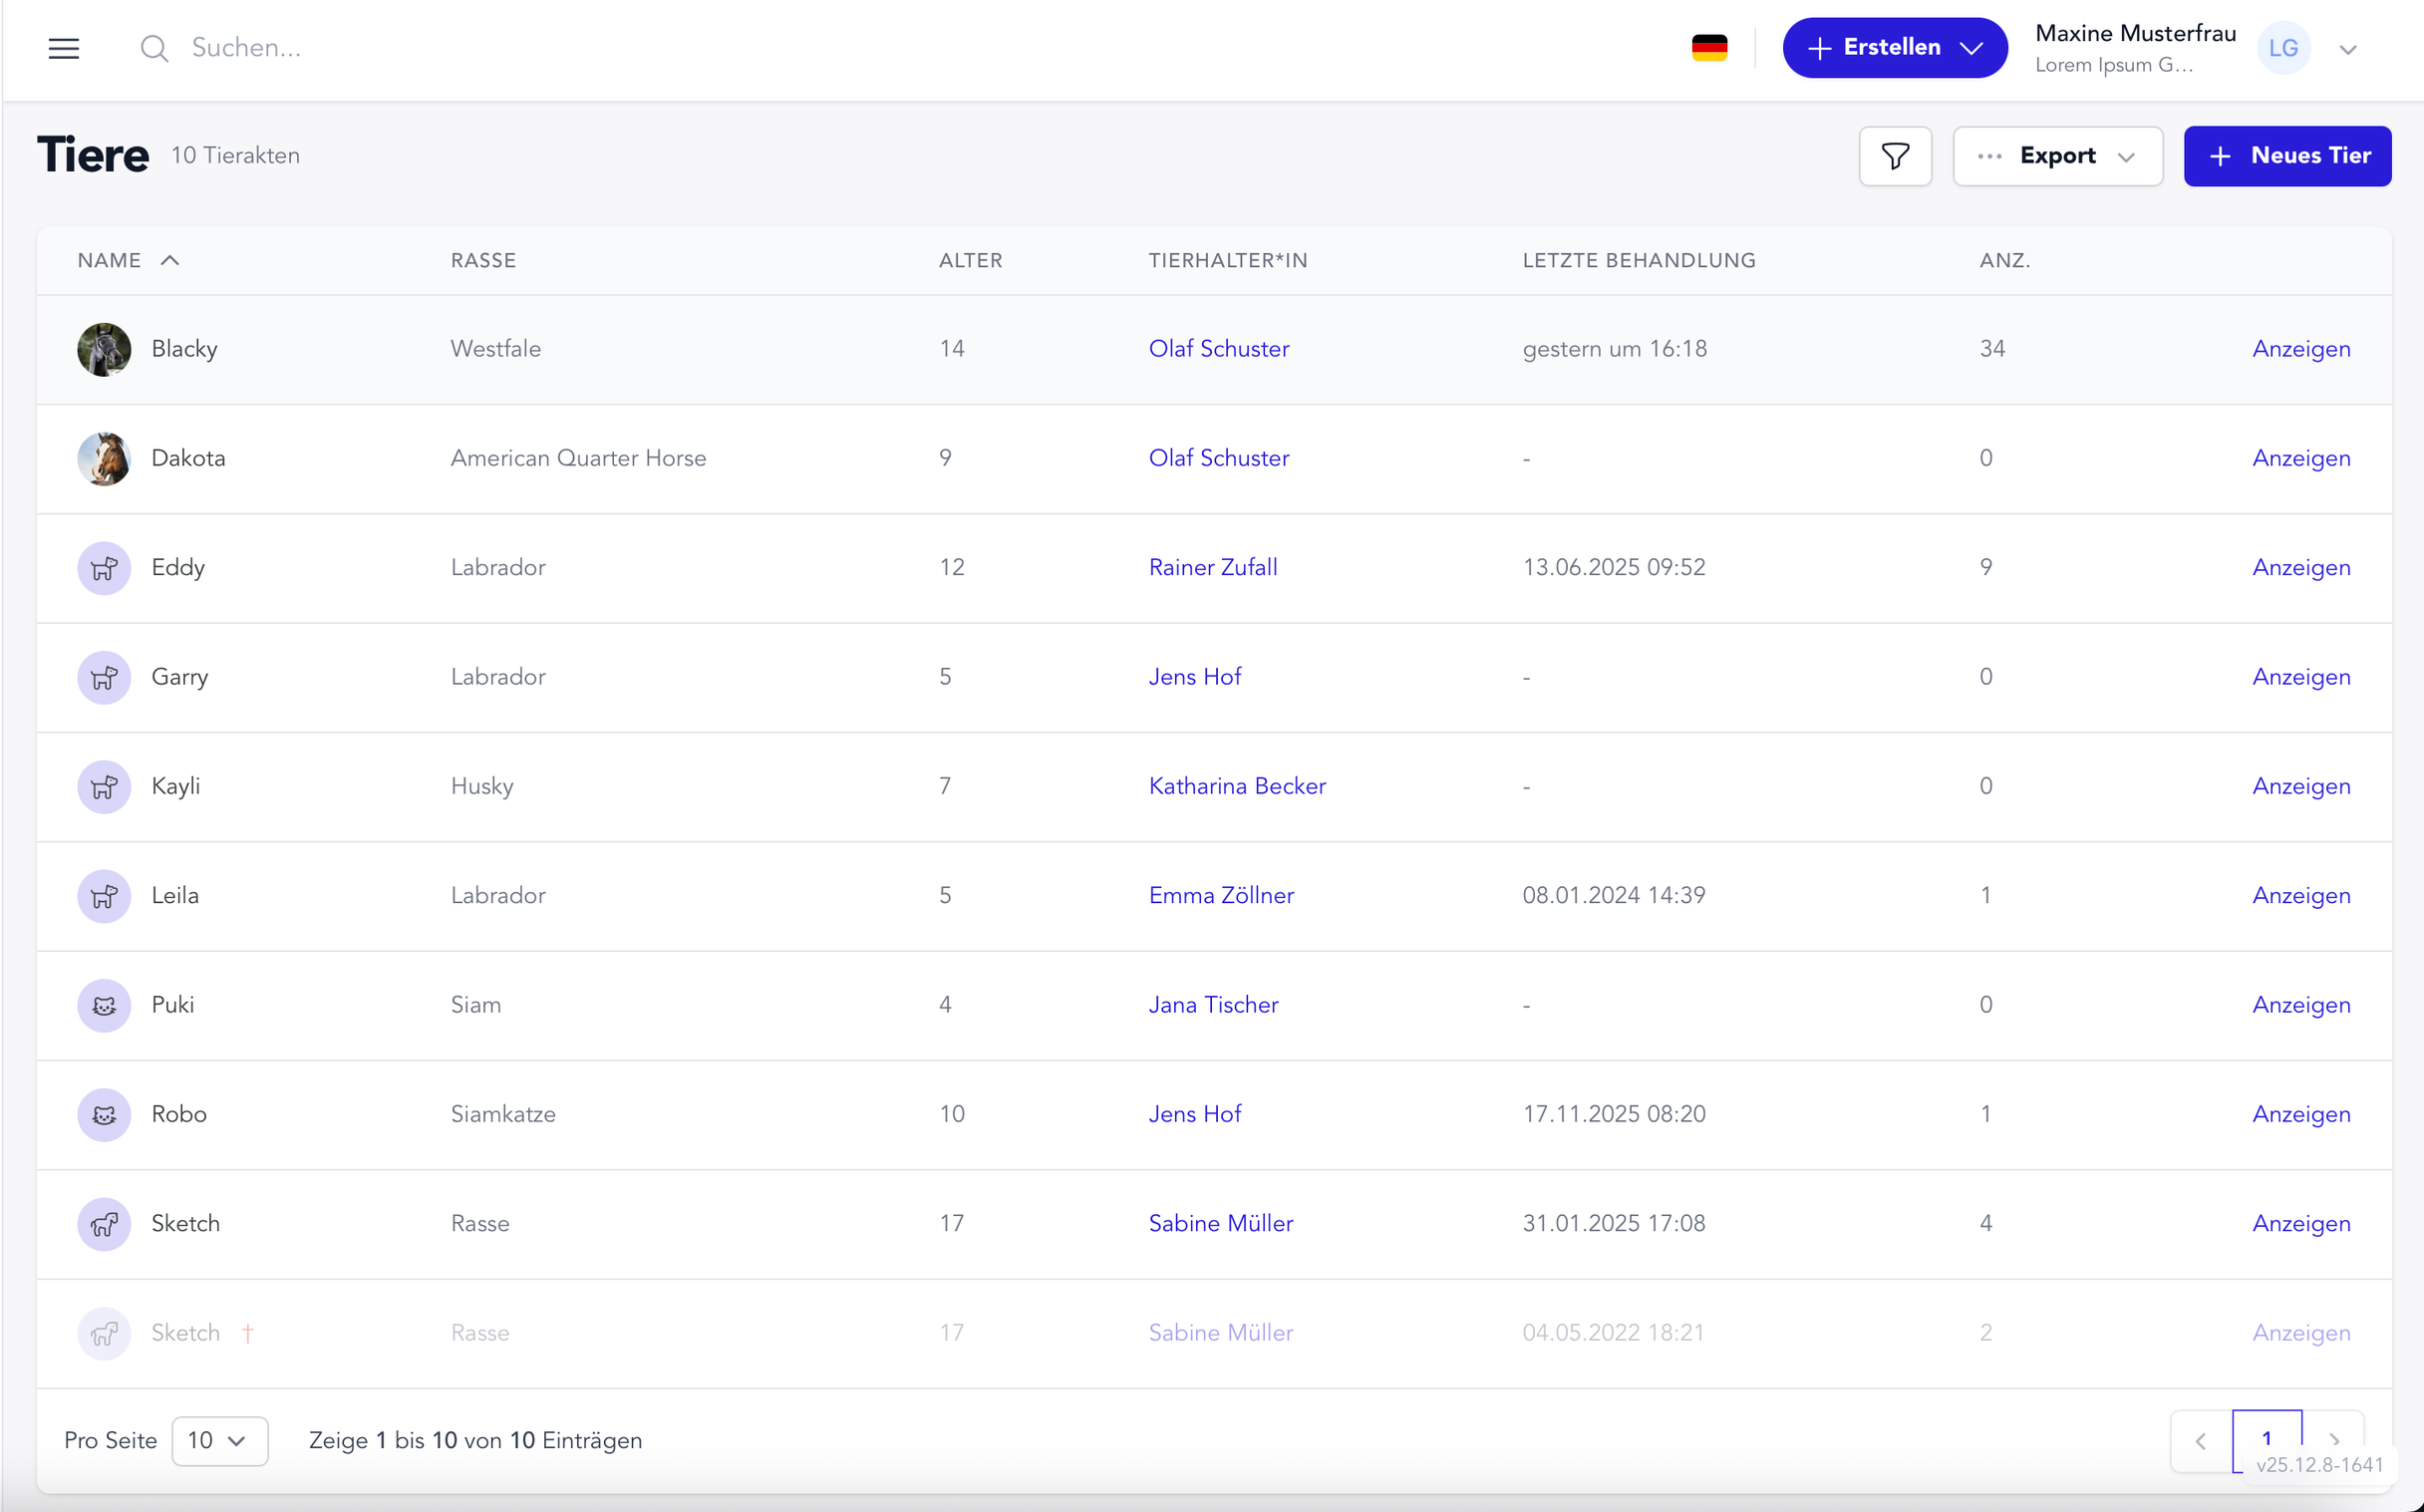Click Kayli's dog avatar icon
The width and height of the screenshot is (2424, 1512).
tap(103, 787)
